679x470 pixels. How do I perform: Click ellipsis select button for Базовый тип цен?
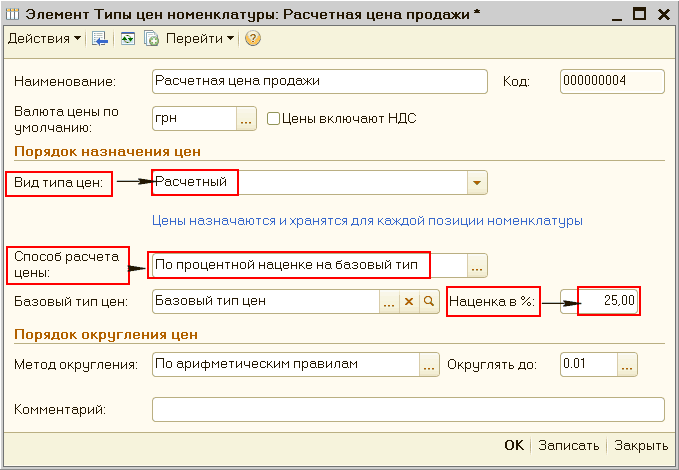coord(389,300)
